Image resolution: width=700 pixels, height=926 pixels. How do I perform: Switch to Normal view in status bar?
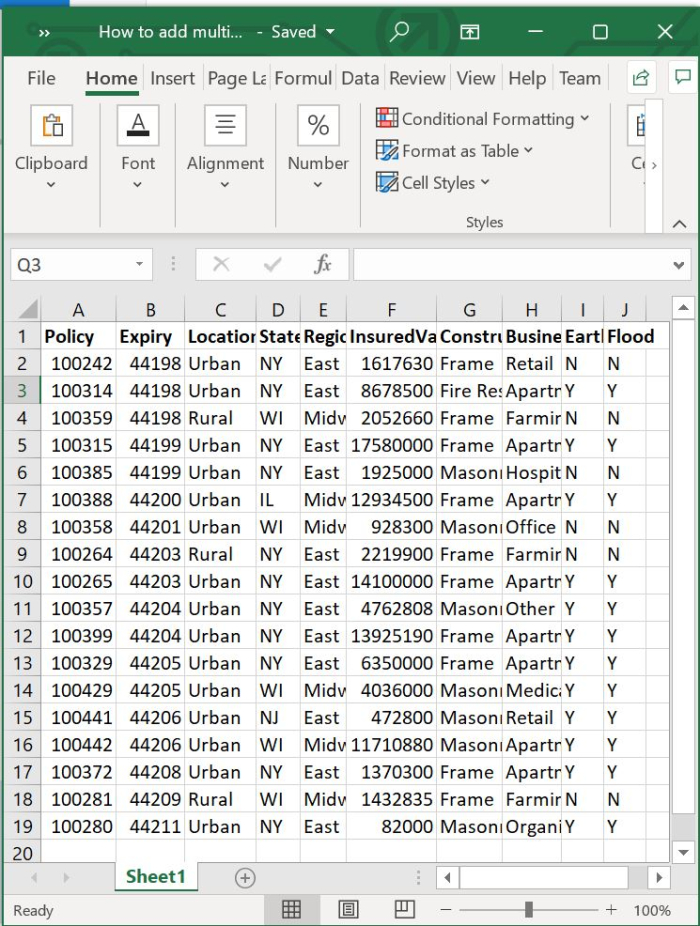(x=291, y=909)
